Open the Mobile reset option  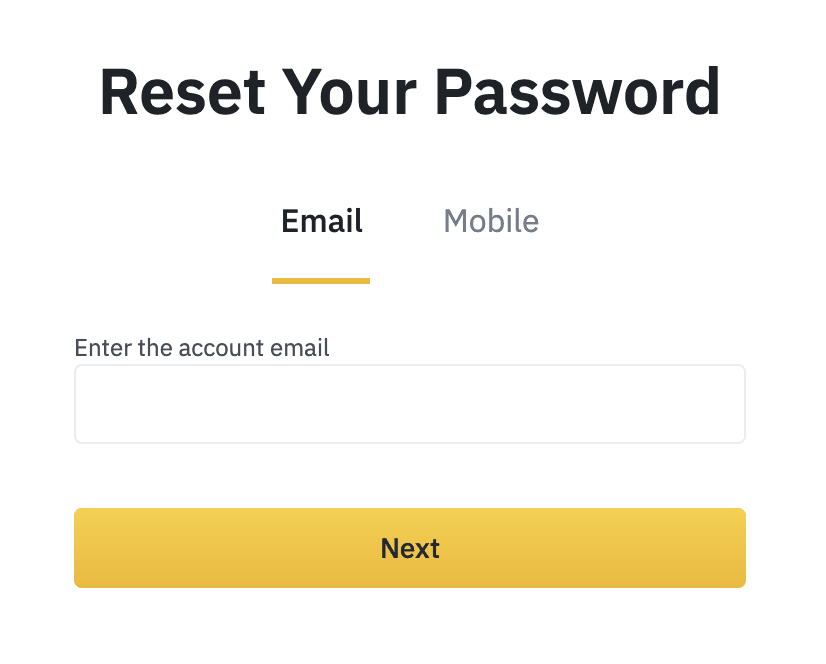point(490,221)
